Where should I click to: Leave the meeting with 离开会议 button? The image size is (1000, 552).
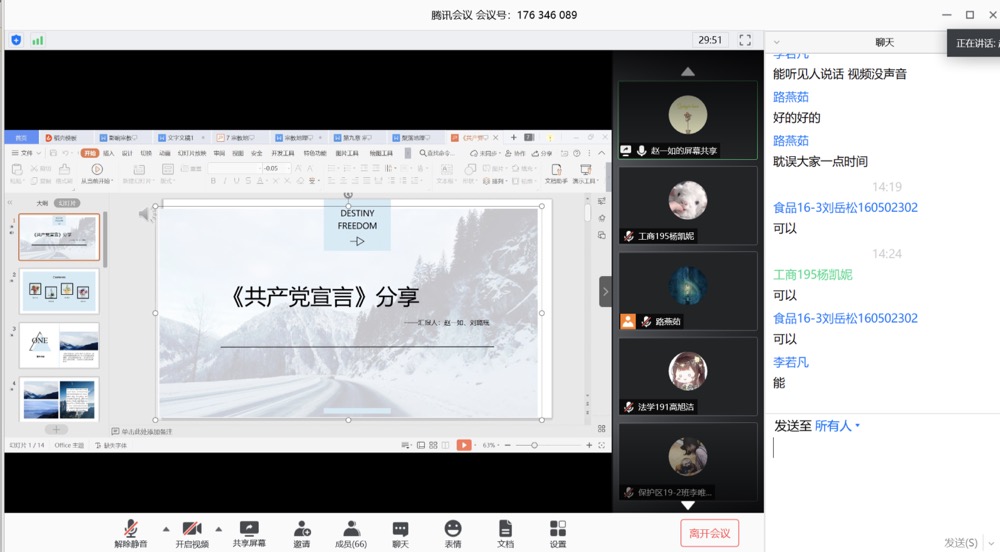point(709,534)
